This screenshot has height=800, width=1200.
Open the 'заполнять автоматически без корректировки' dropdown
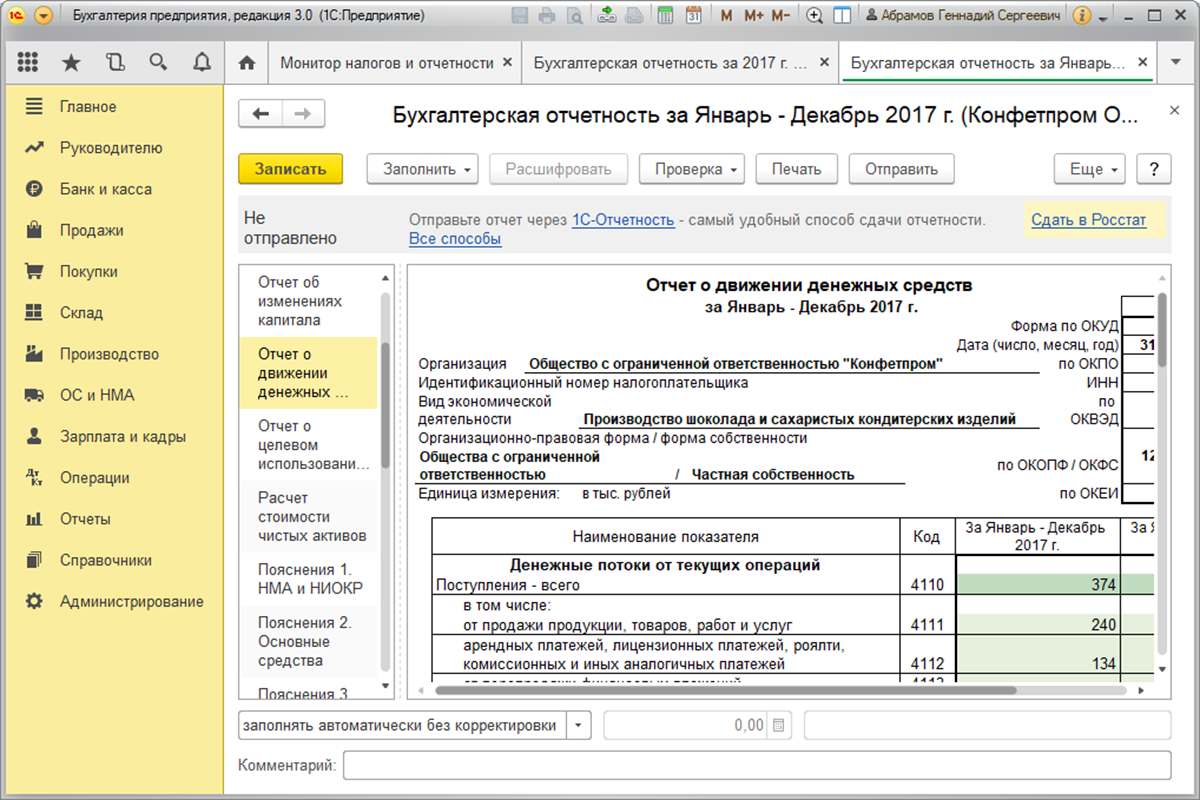[577, 726]
